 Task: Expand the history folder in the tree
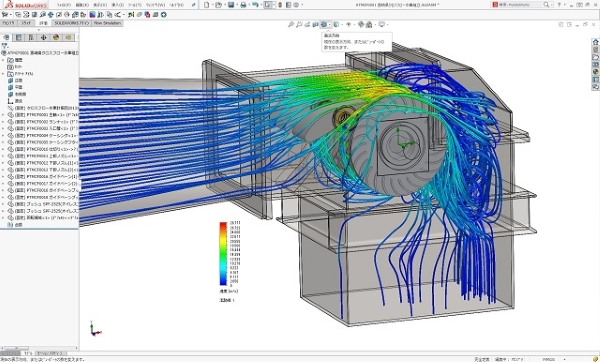(x=3, y=60)
